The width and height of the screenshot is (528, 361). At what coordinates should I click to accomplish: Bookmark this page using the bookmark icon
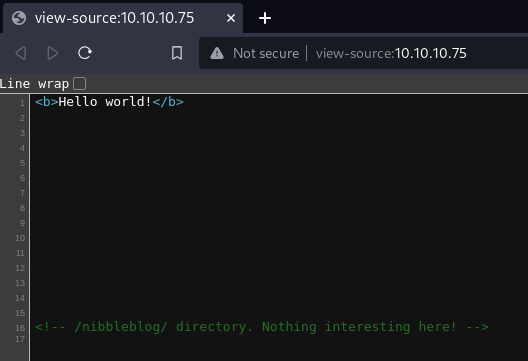pos(177,53)
